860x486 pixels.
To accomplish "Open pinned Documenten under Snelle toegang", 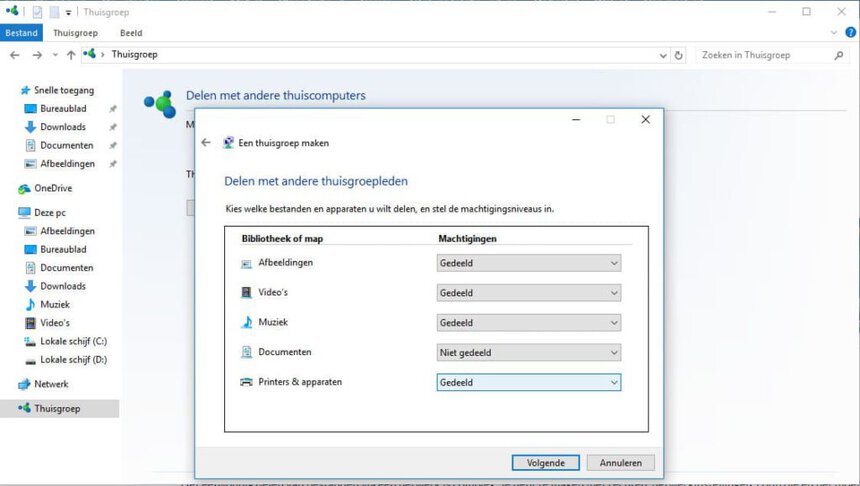I will (x=66, y=145).
